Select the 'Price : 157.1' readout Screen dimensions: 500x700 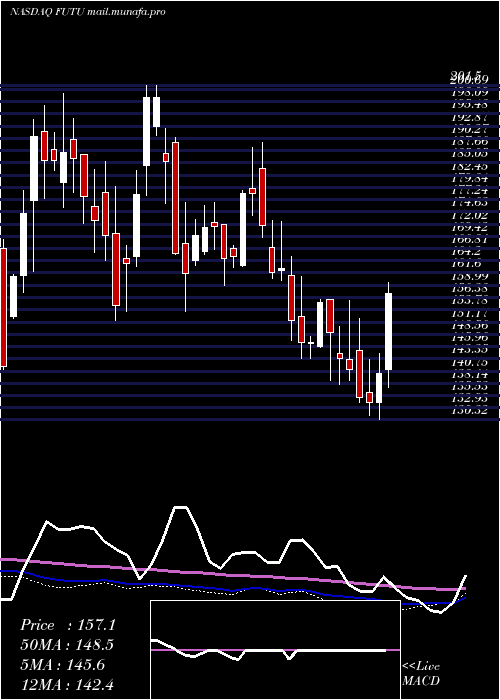pyautogui.click(x=68, y=625)
